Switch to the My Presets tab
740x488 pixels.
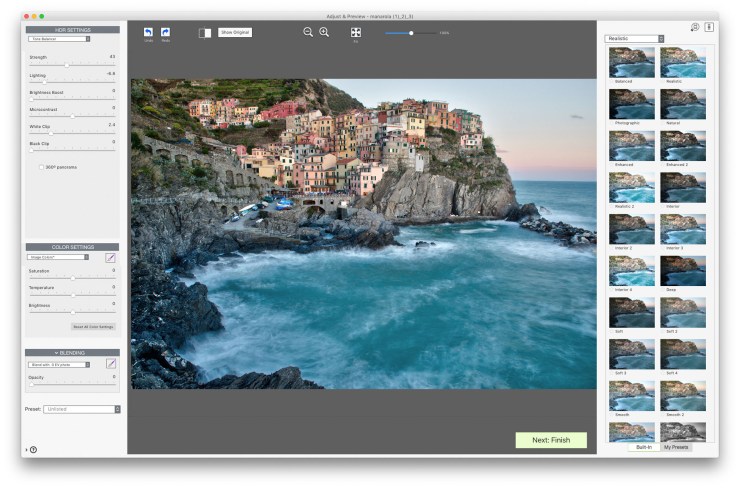tap(676, 447)
